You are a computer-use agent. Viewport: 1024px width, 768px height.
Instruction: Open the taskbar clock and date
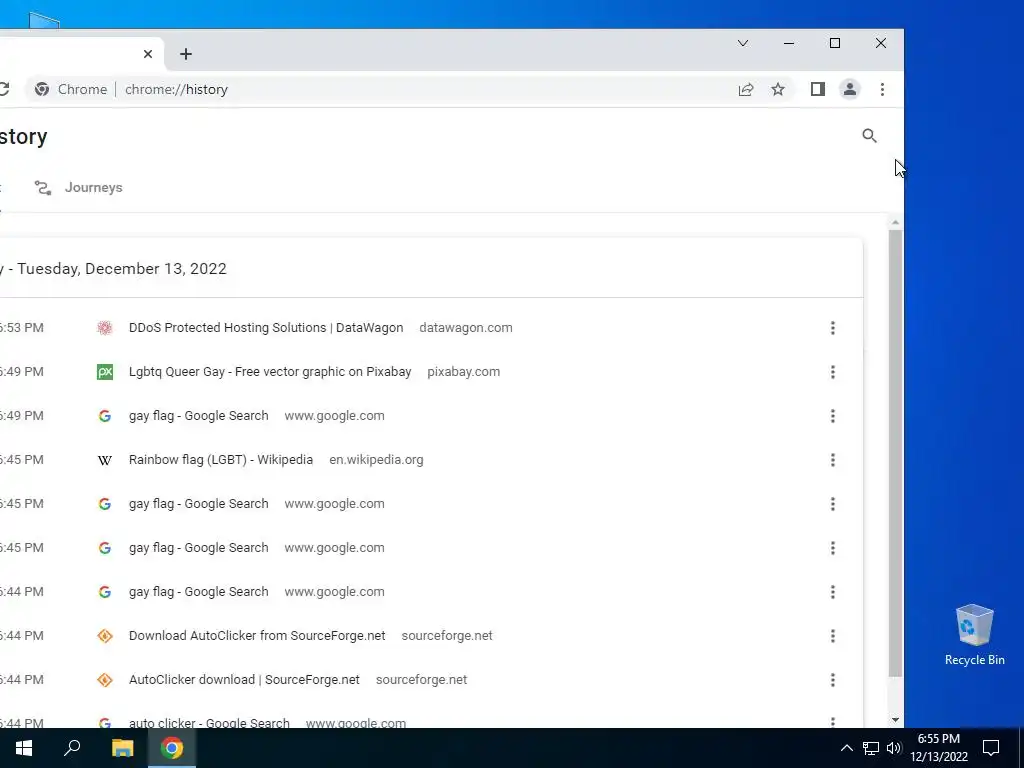pos(938,748)
